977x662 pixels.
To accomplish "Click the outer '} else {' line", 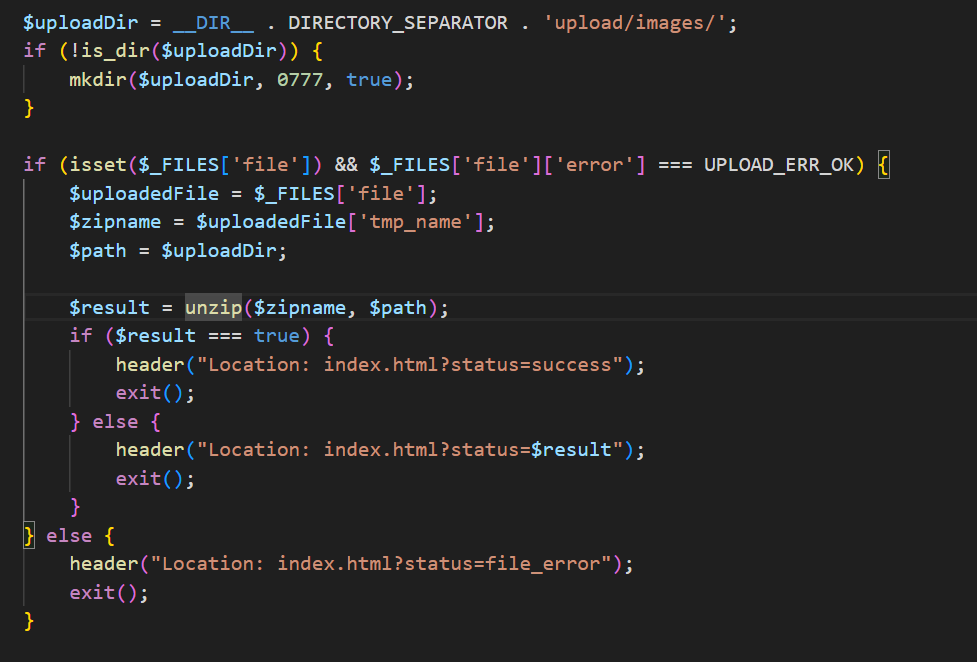I will coord(69,535).
